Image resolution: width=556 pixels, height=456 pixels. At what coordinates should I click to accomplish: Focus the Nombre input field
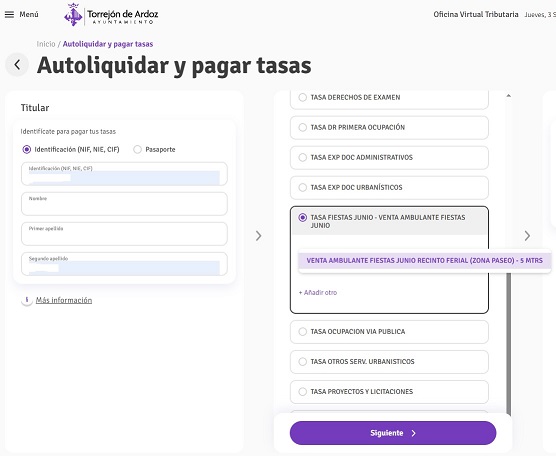pos(124,204)
